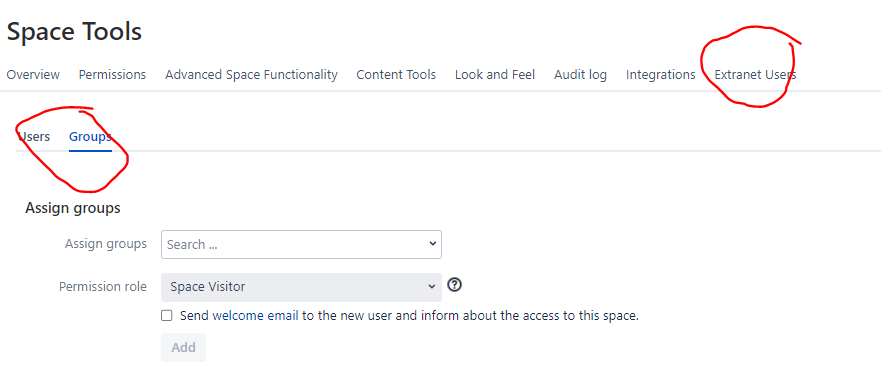This screenshot has height=383, width=881.
Task: Open the welcome email link
Action: tap(255, 316)
